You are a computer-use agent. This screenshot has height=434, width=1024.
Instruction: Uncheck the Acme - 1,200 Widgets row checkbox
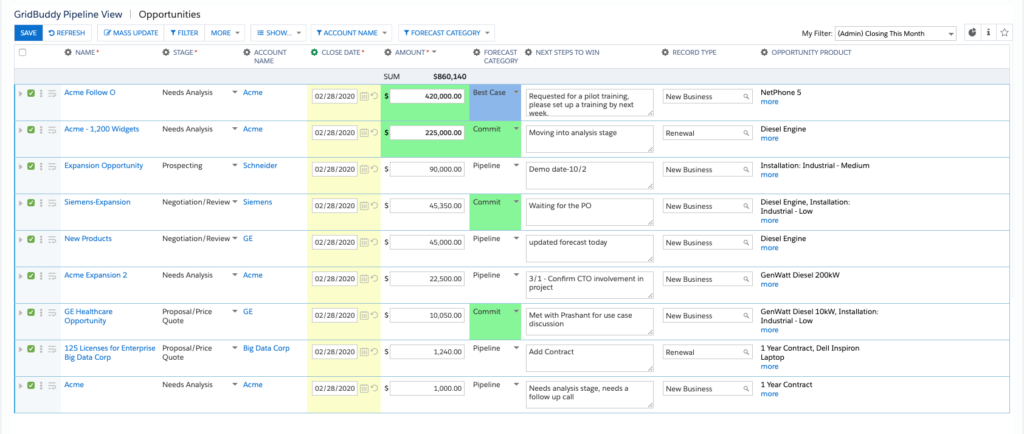pyautogui.click(x=31, y=130)
